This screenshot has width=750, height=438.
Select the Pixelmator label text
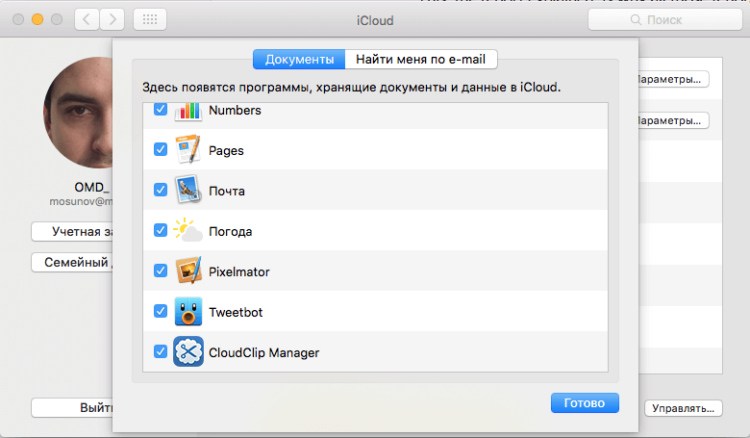click(239, 272)
